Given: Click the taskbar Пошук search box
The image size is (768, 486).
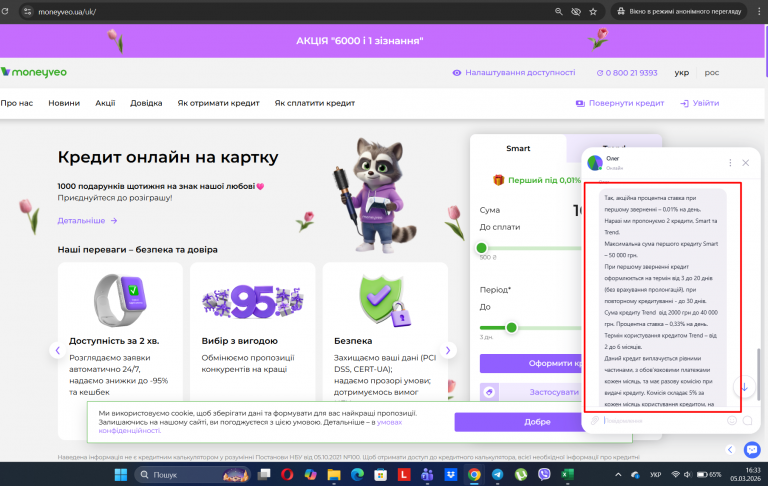Looking at the screenshot, I should (192, 474).
